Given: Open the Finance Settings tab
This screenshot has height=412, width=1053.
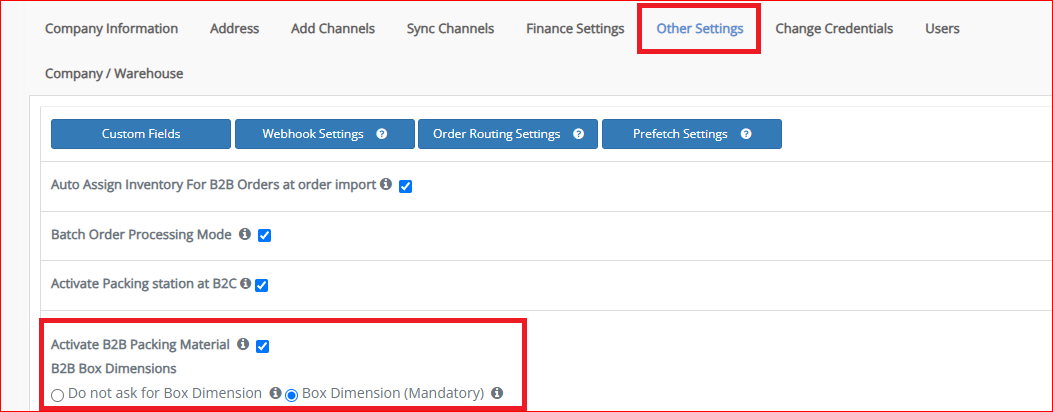Looking at the screenshot, I should 576,29.
